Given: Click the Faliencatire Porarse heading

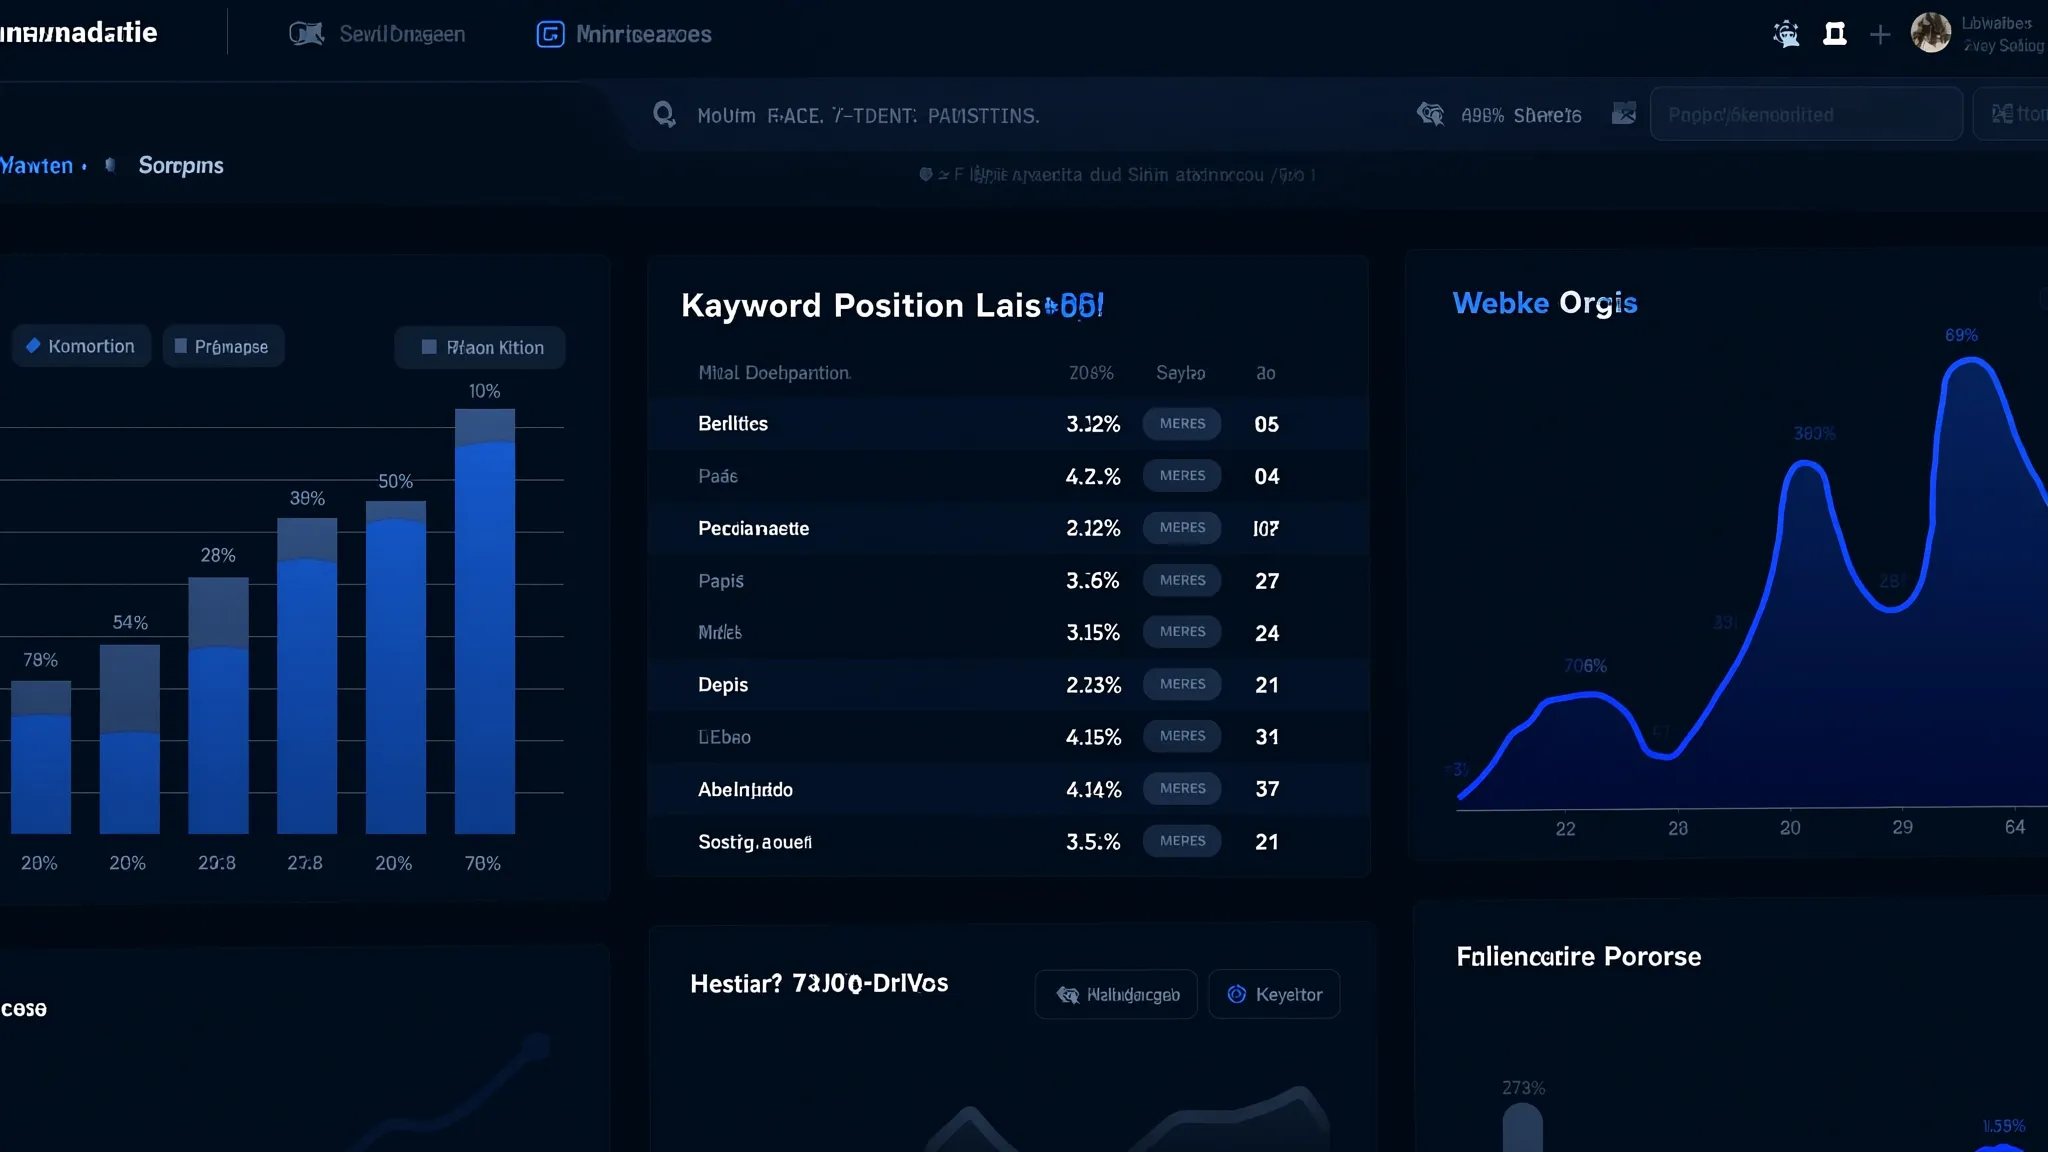Looking at the screenshot, I should 1579,957.
